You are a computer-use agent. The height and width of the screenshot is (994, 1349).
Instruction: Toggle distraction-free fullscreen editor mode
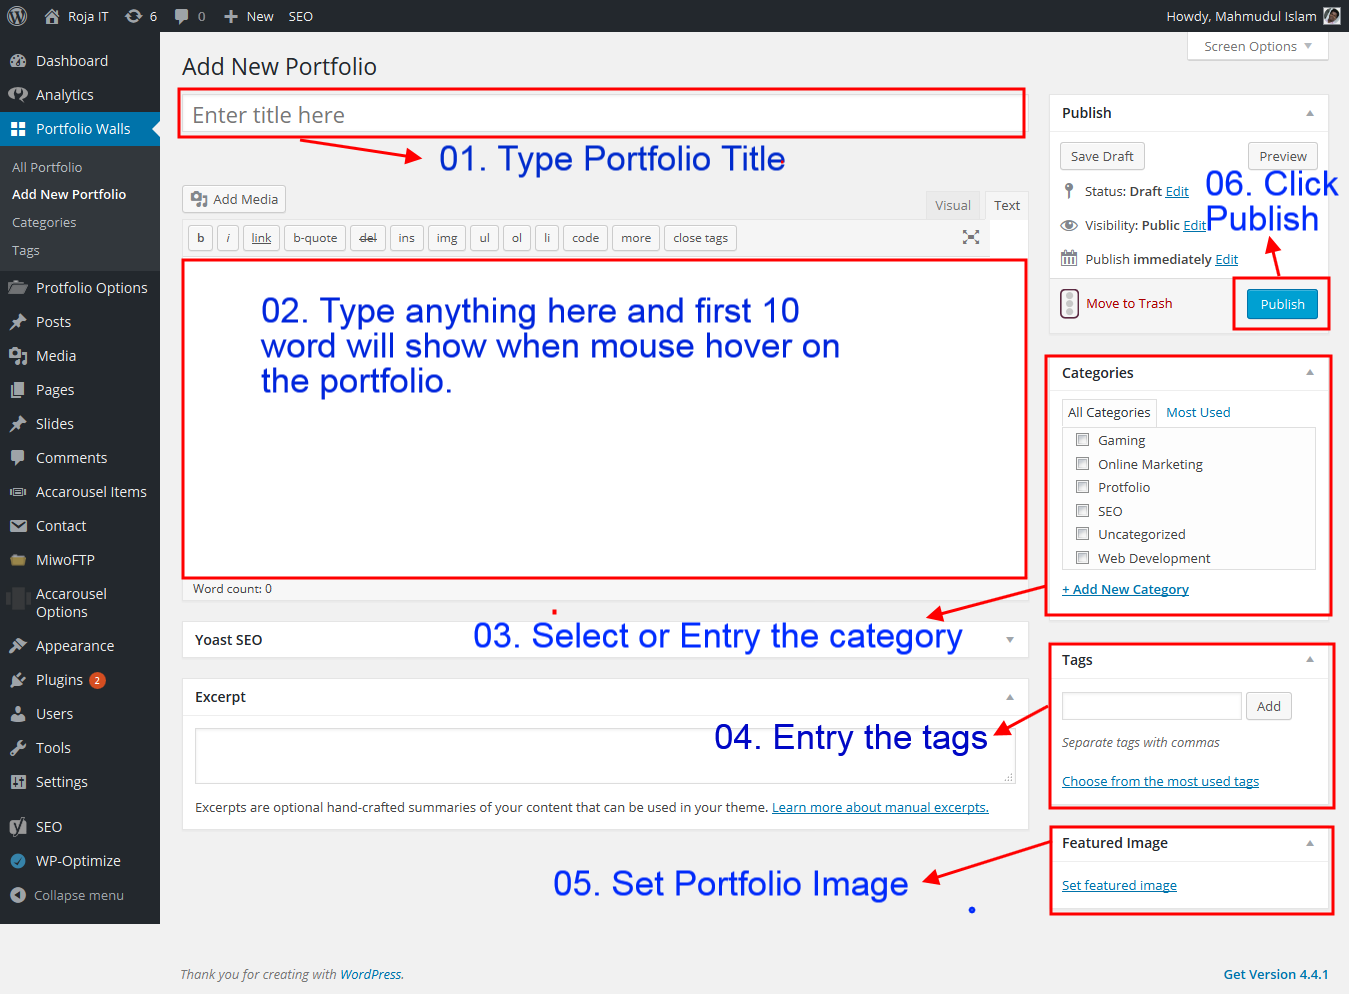[x=971, y=237]
